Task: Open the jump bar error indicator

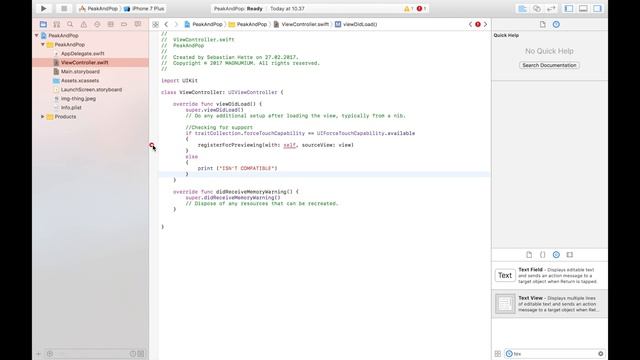Action: tap(478, 24)
